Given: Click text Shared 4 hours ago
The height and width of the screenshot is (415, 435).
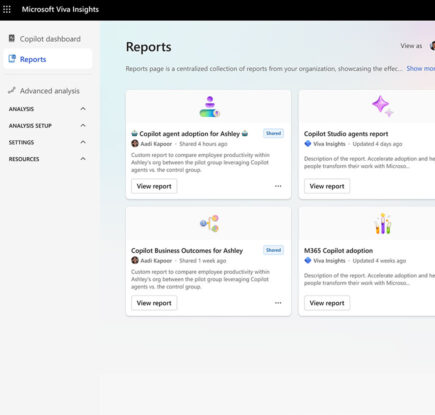Looking at the screenshot, I should point(203,144).
